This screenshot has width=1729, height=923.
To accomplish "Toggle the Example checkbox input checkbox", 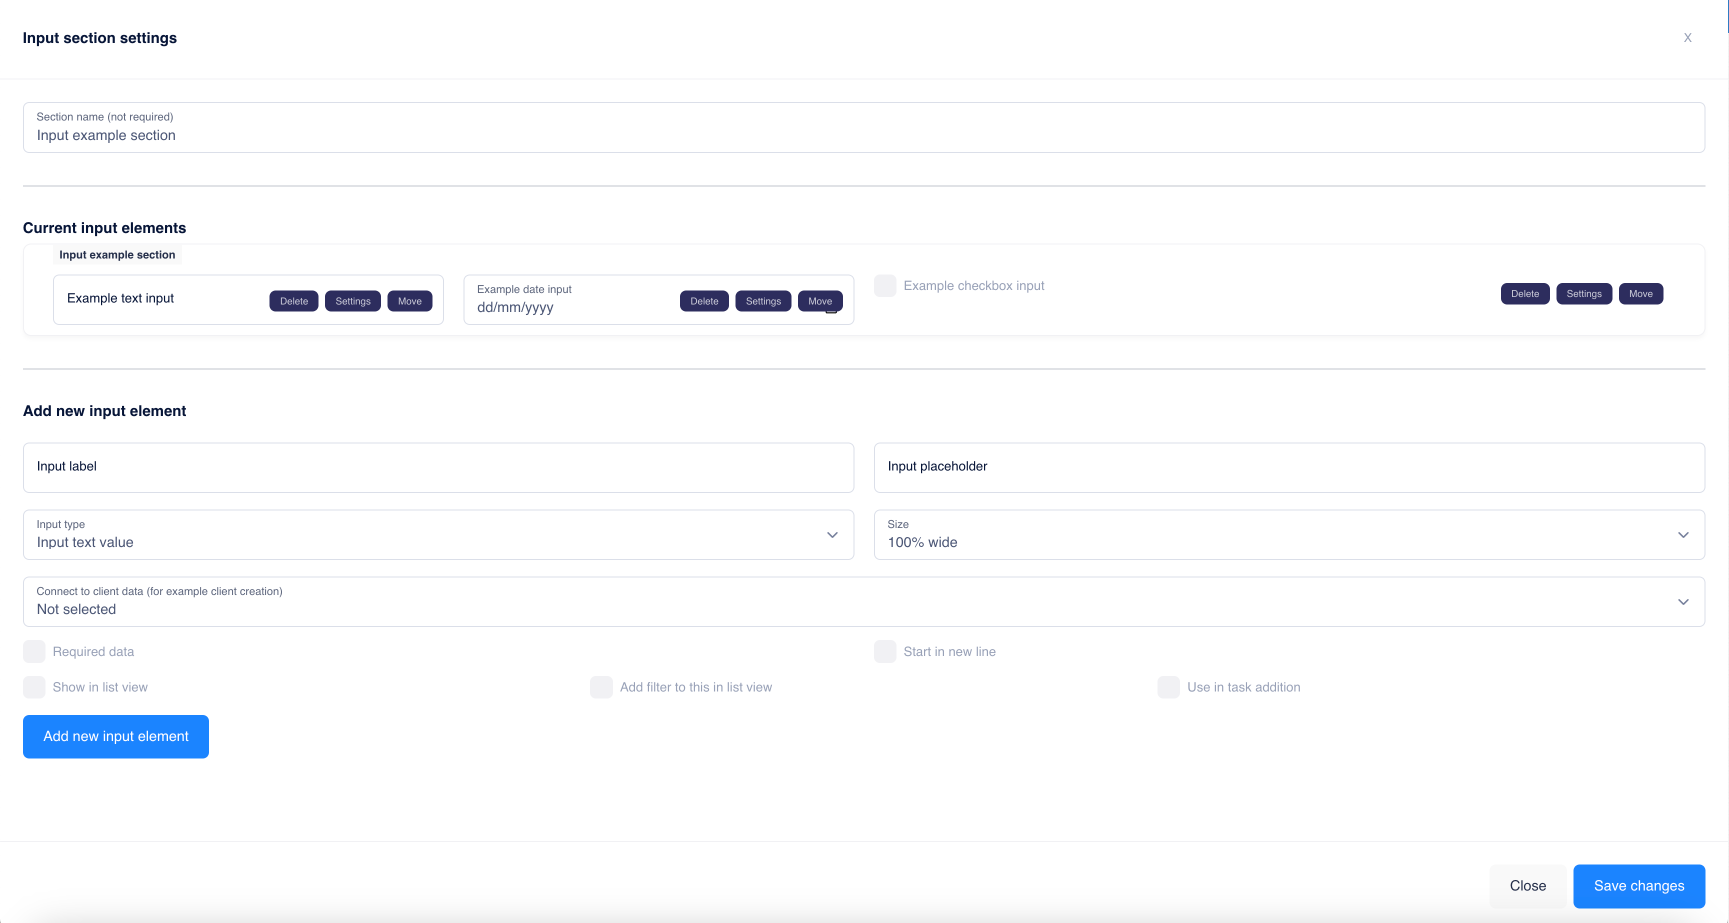I will tap(885, 286).
